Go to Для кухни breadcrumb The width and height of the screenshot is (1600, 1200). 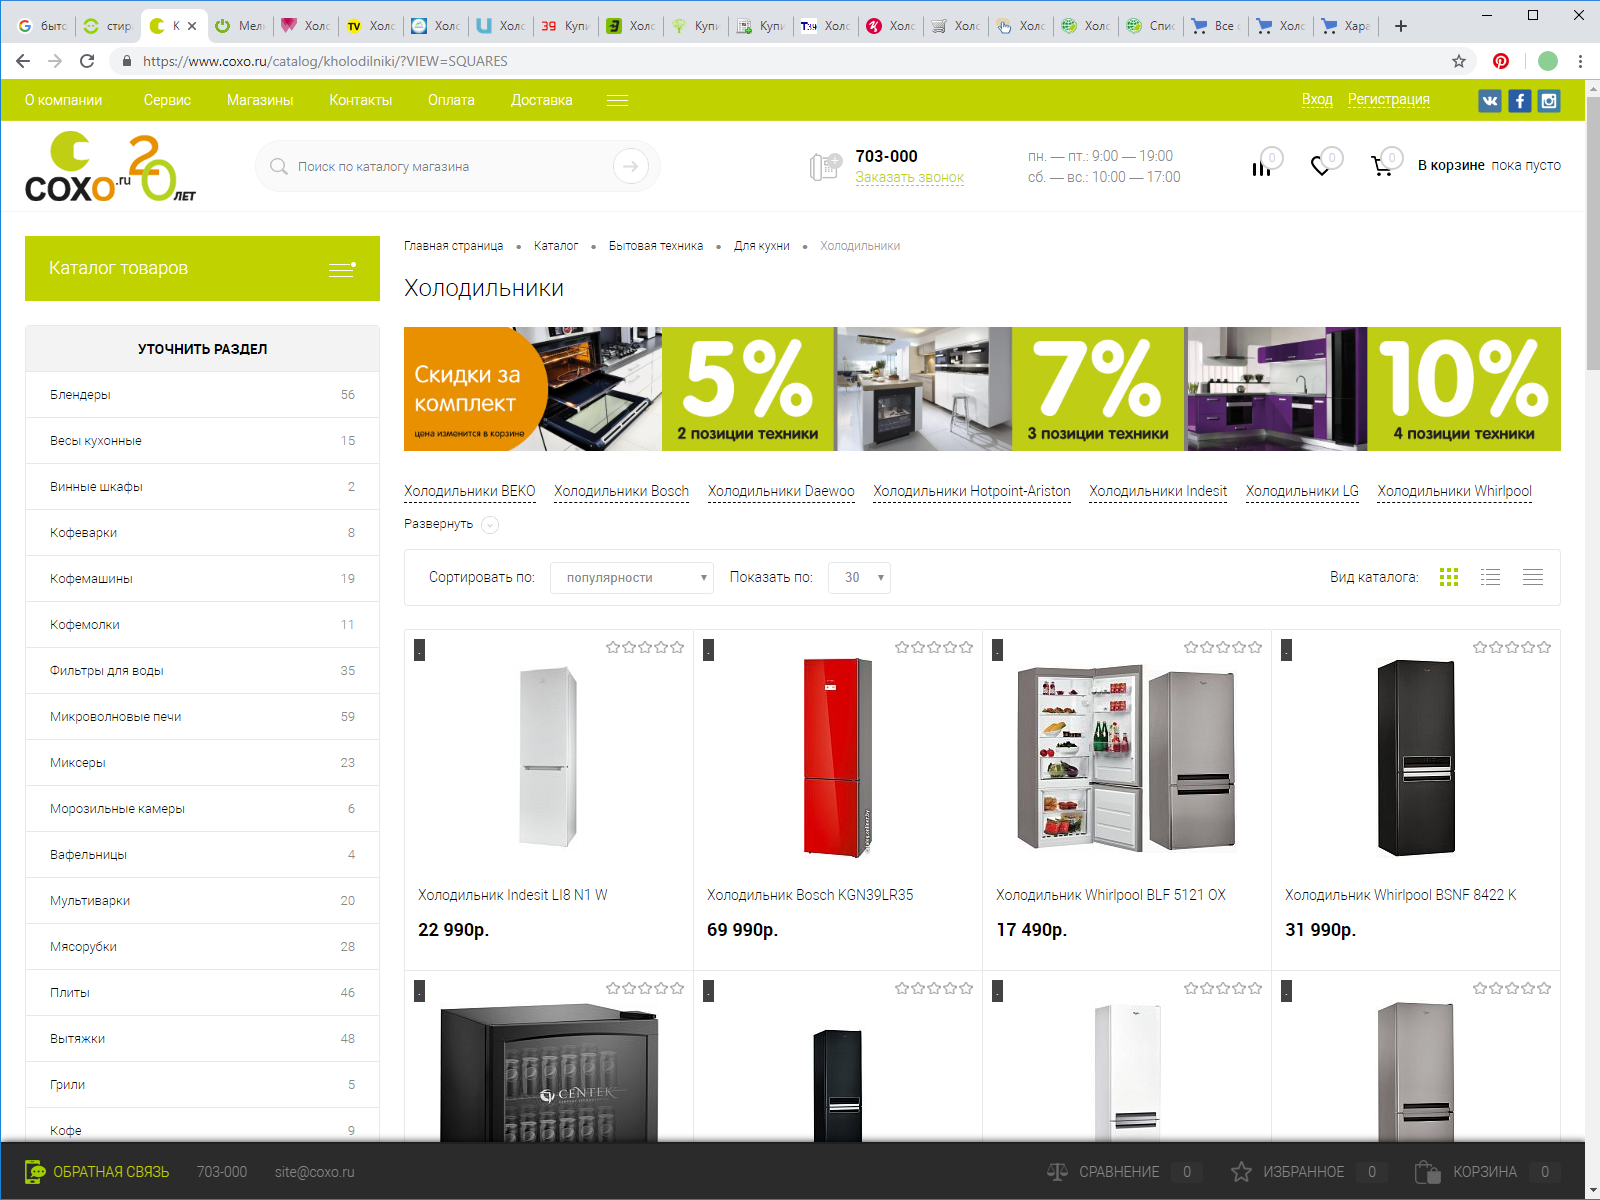pyautogui.click(x=762, y=246)
